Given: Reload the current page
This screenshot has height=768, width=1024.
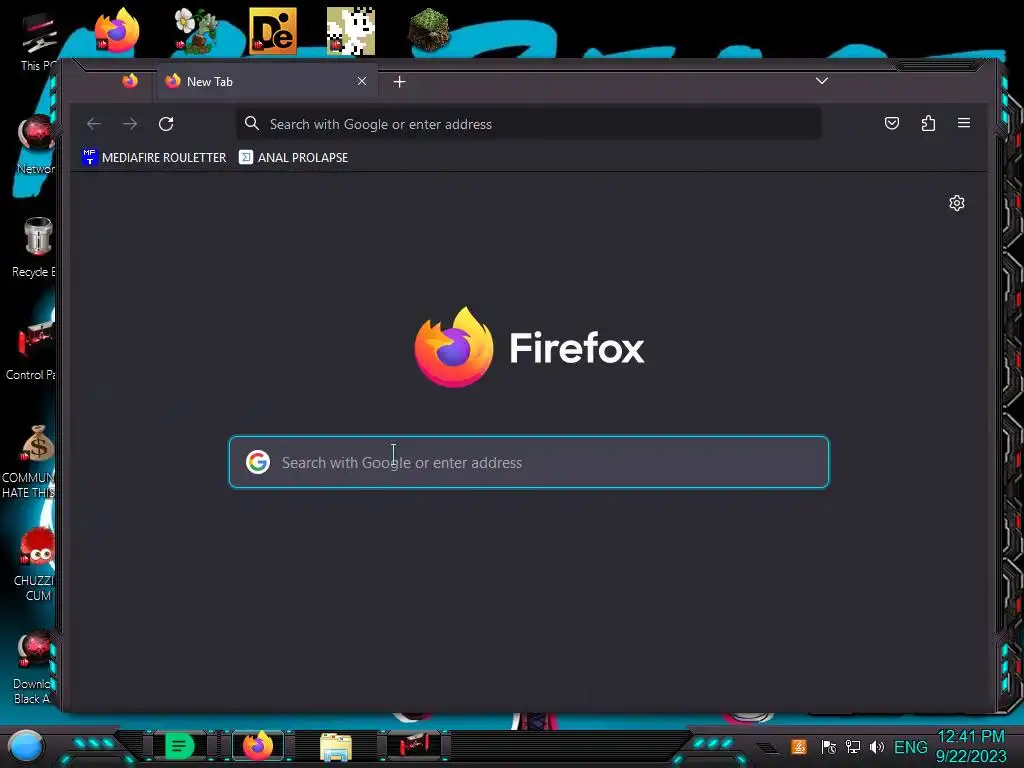Looking at the screenshot, I should click(166, 123).
